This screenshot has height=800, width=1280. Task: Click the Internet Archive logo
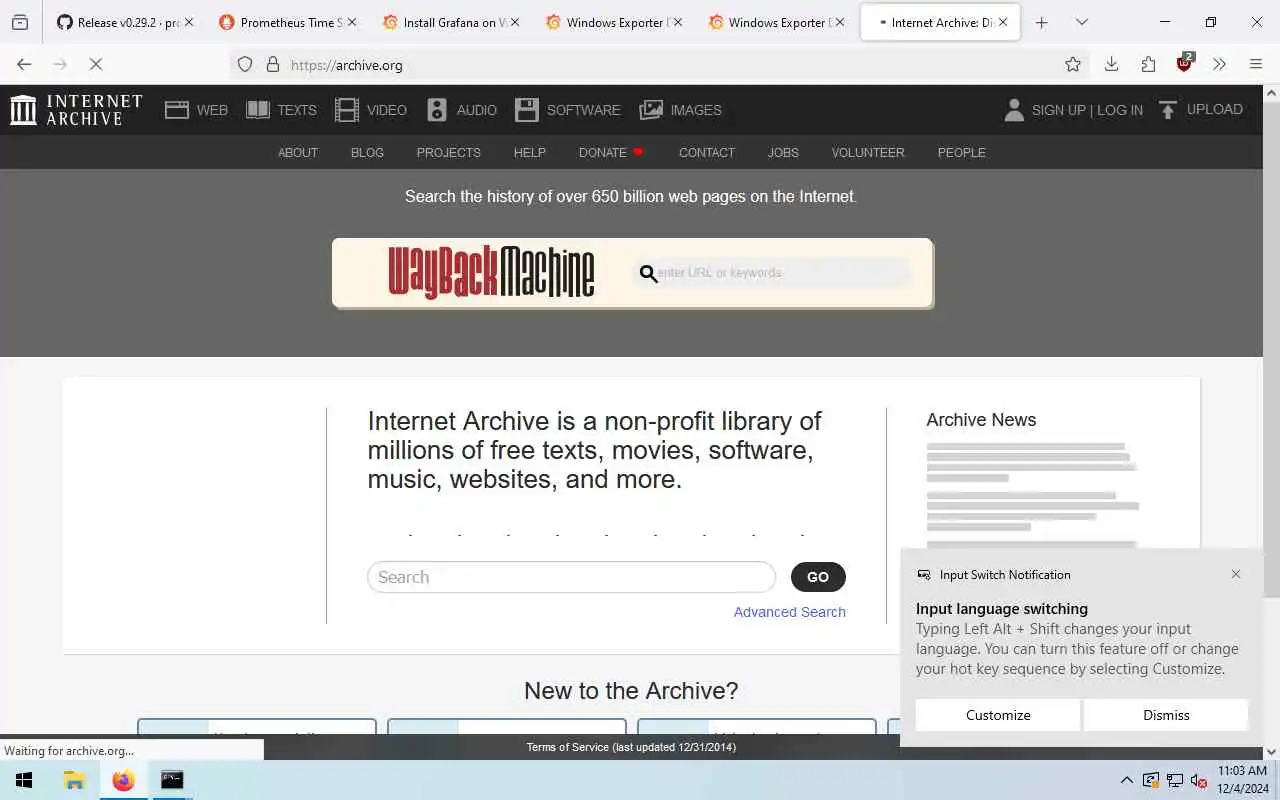[76, 110]
